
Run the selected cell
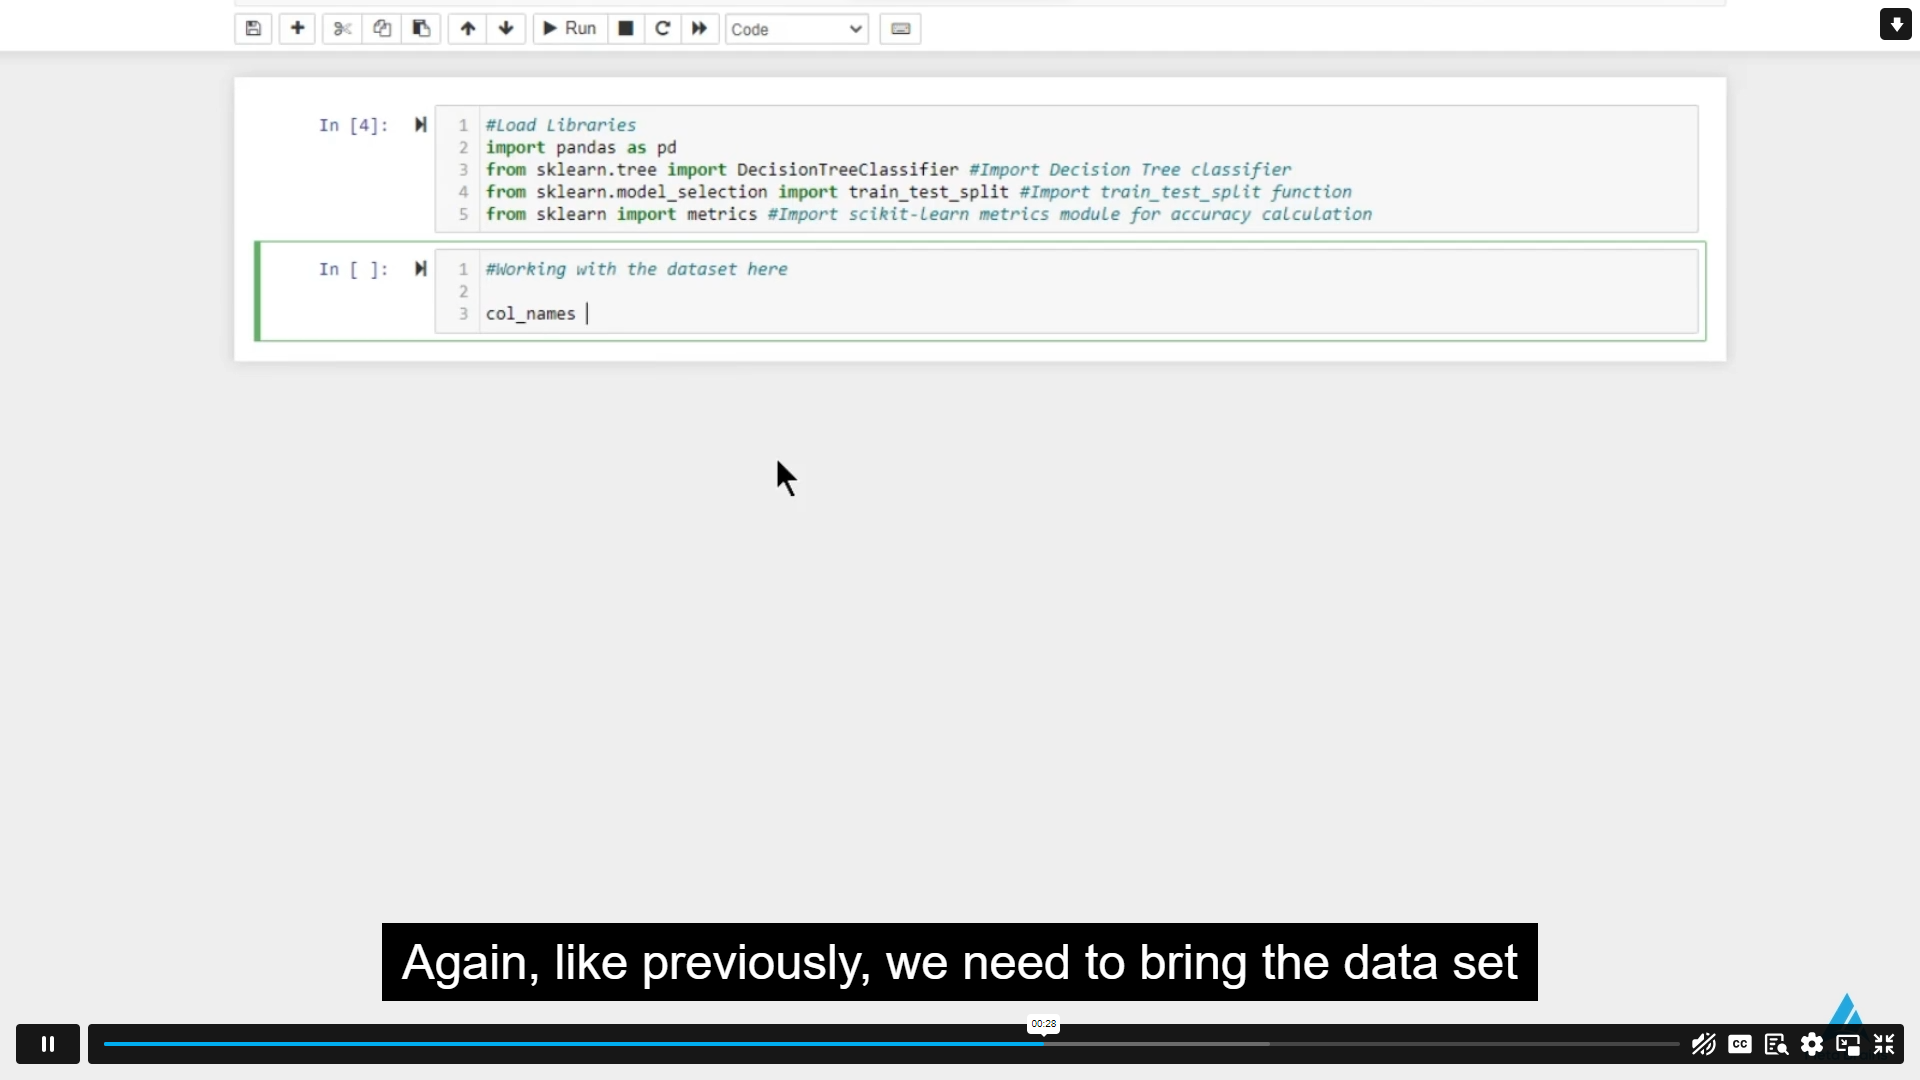[x=568, y=28]
